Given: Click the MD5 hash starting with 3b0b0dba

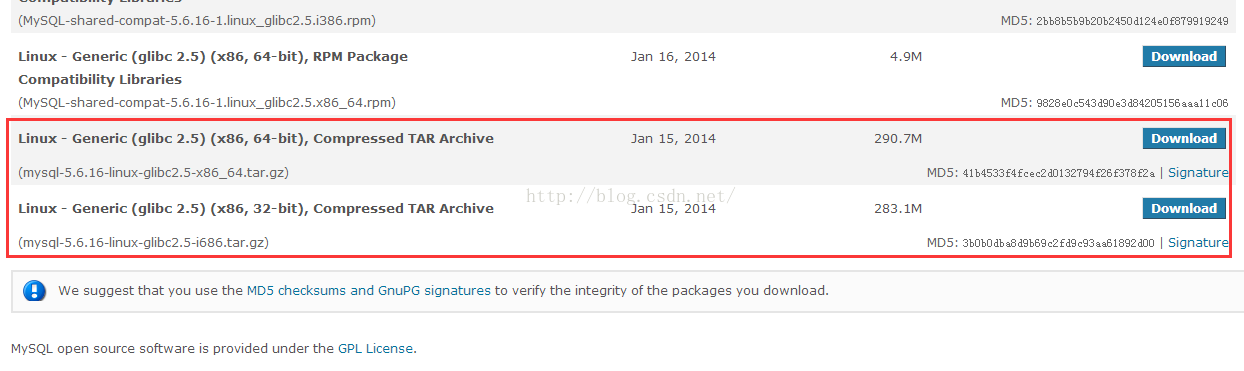Looking at the screenshot, I should 1058,244.
